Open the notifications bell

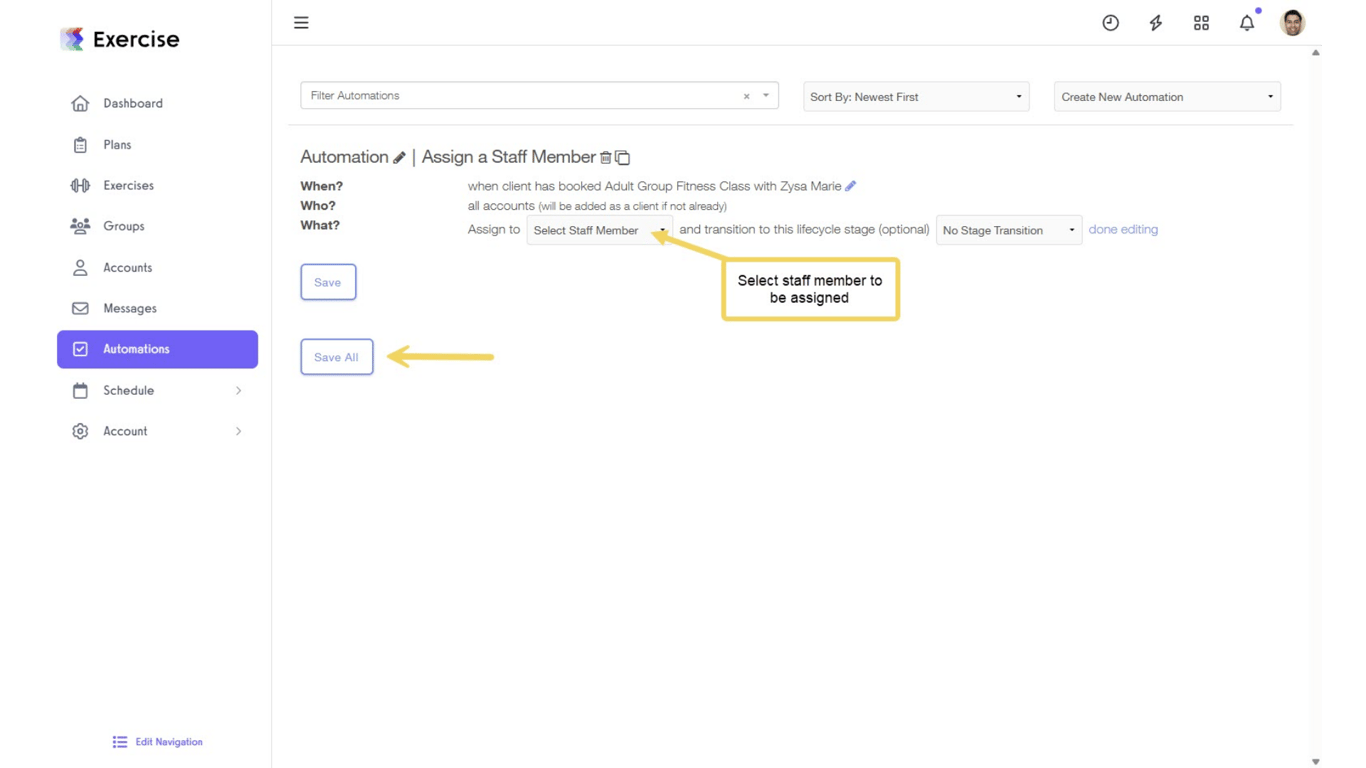point(1247,22)
